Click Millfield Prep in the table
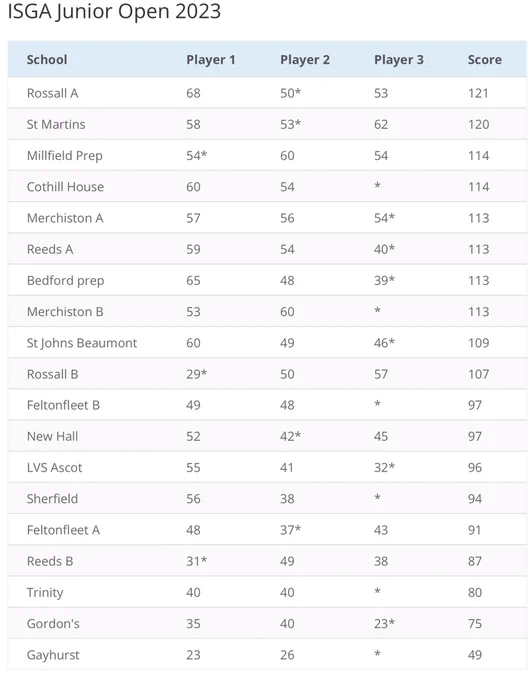Screen dimensions: 531x680 point(65,156)
